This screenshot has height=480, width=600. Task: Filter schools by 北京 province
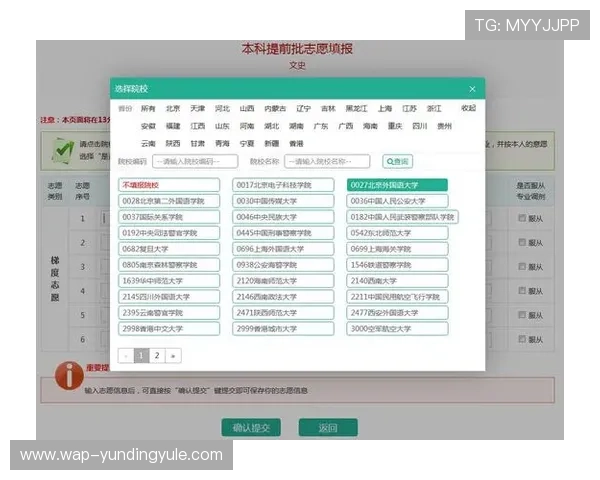pos(173,109)
